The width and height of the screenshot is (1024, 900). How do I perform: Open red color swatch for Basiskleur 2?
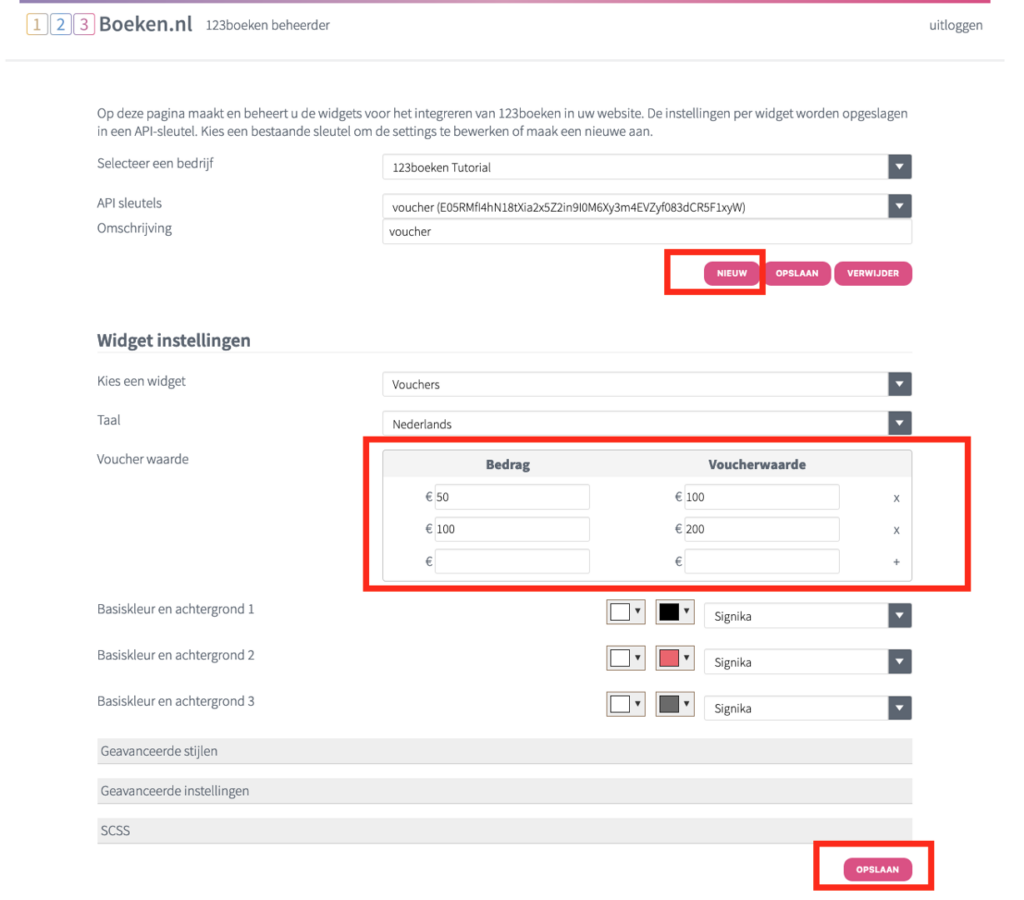click(675, 658)
